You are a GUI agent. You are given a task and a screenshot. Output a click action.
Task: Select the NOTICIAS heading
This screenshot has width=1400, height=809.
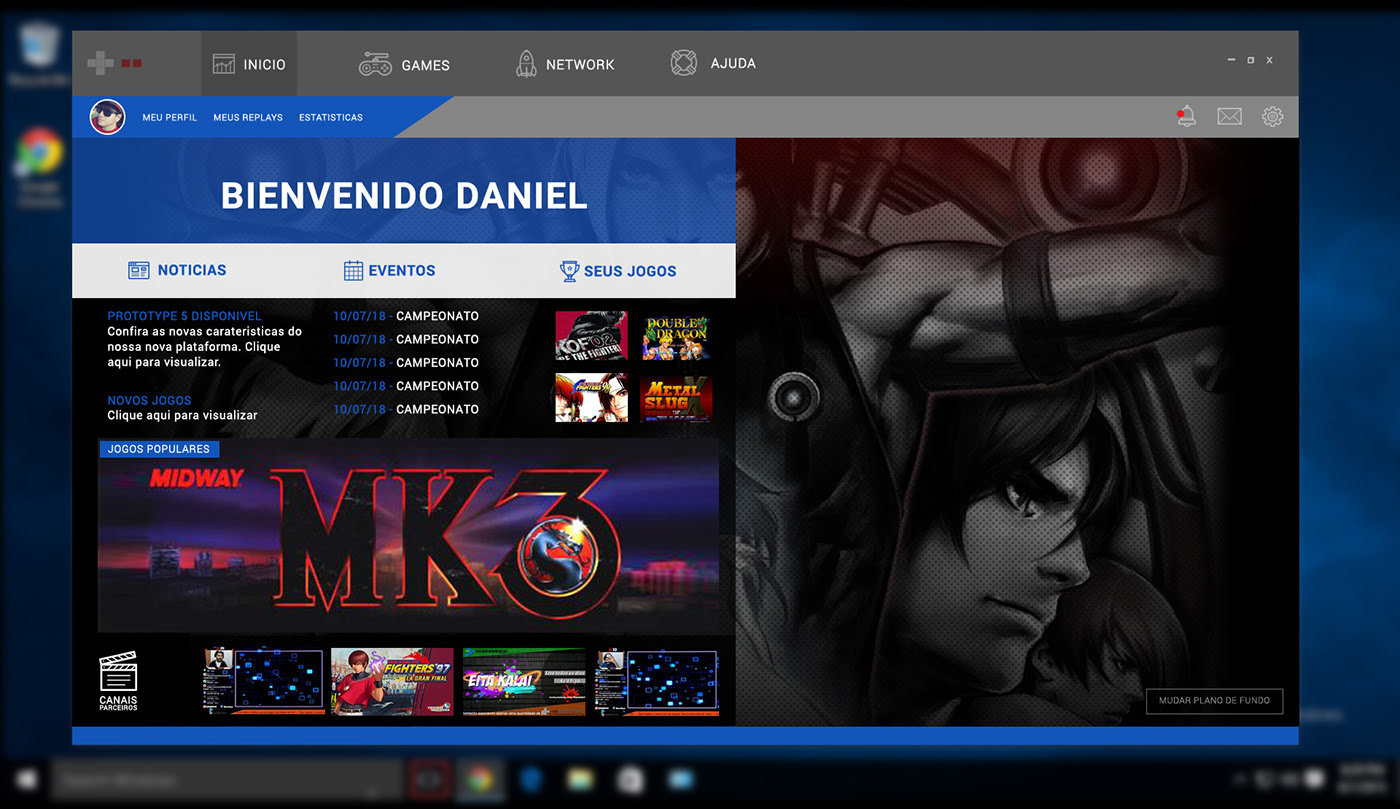click(x=192, y=270)
